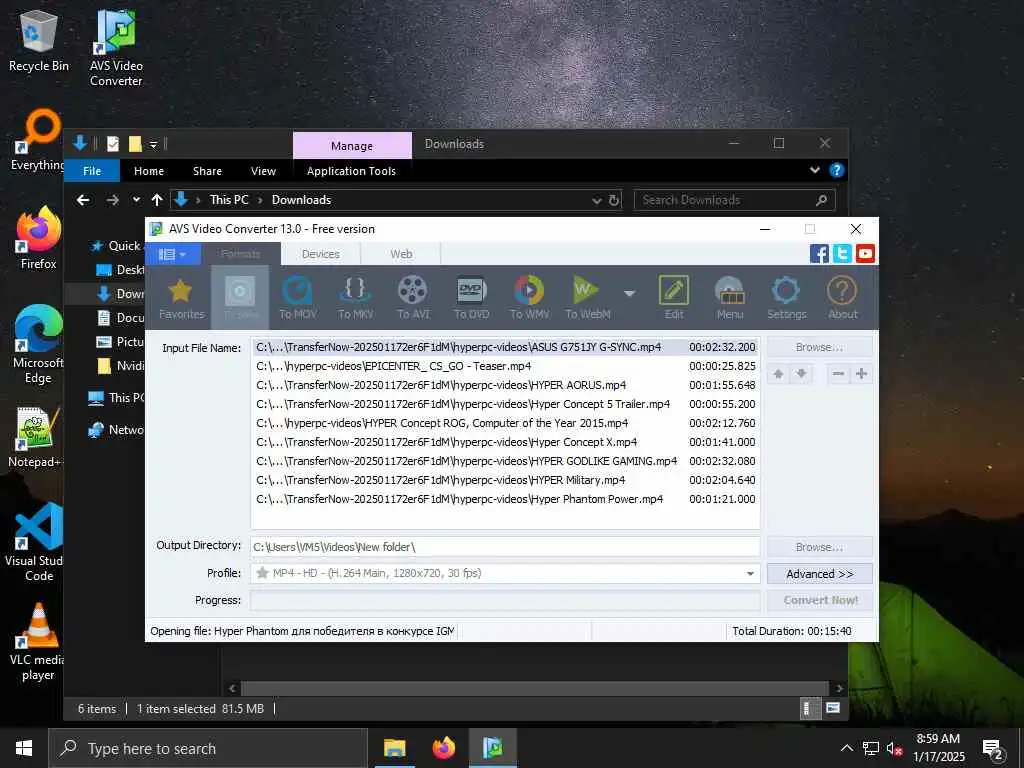Select HYPER AORUS.mp4 in file list
The width and height of the screenshot is (1024, 768).
pyautogui.click(x=505, y=385)
